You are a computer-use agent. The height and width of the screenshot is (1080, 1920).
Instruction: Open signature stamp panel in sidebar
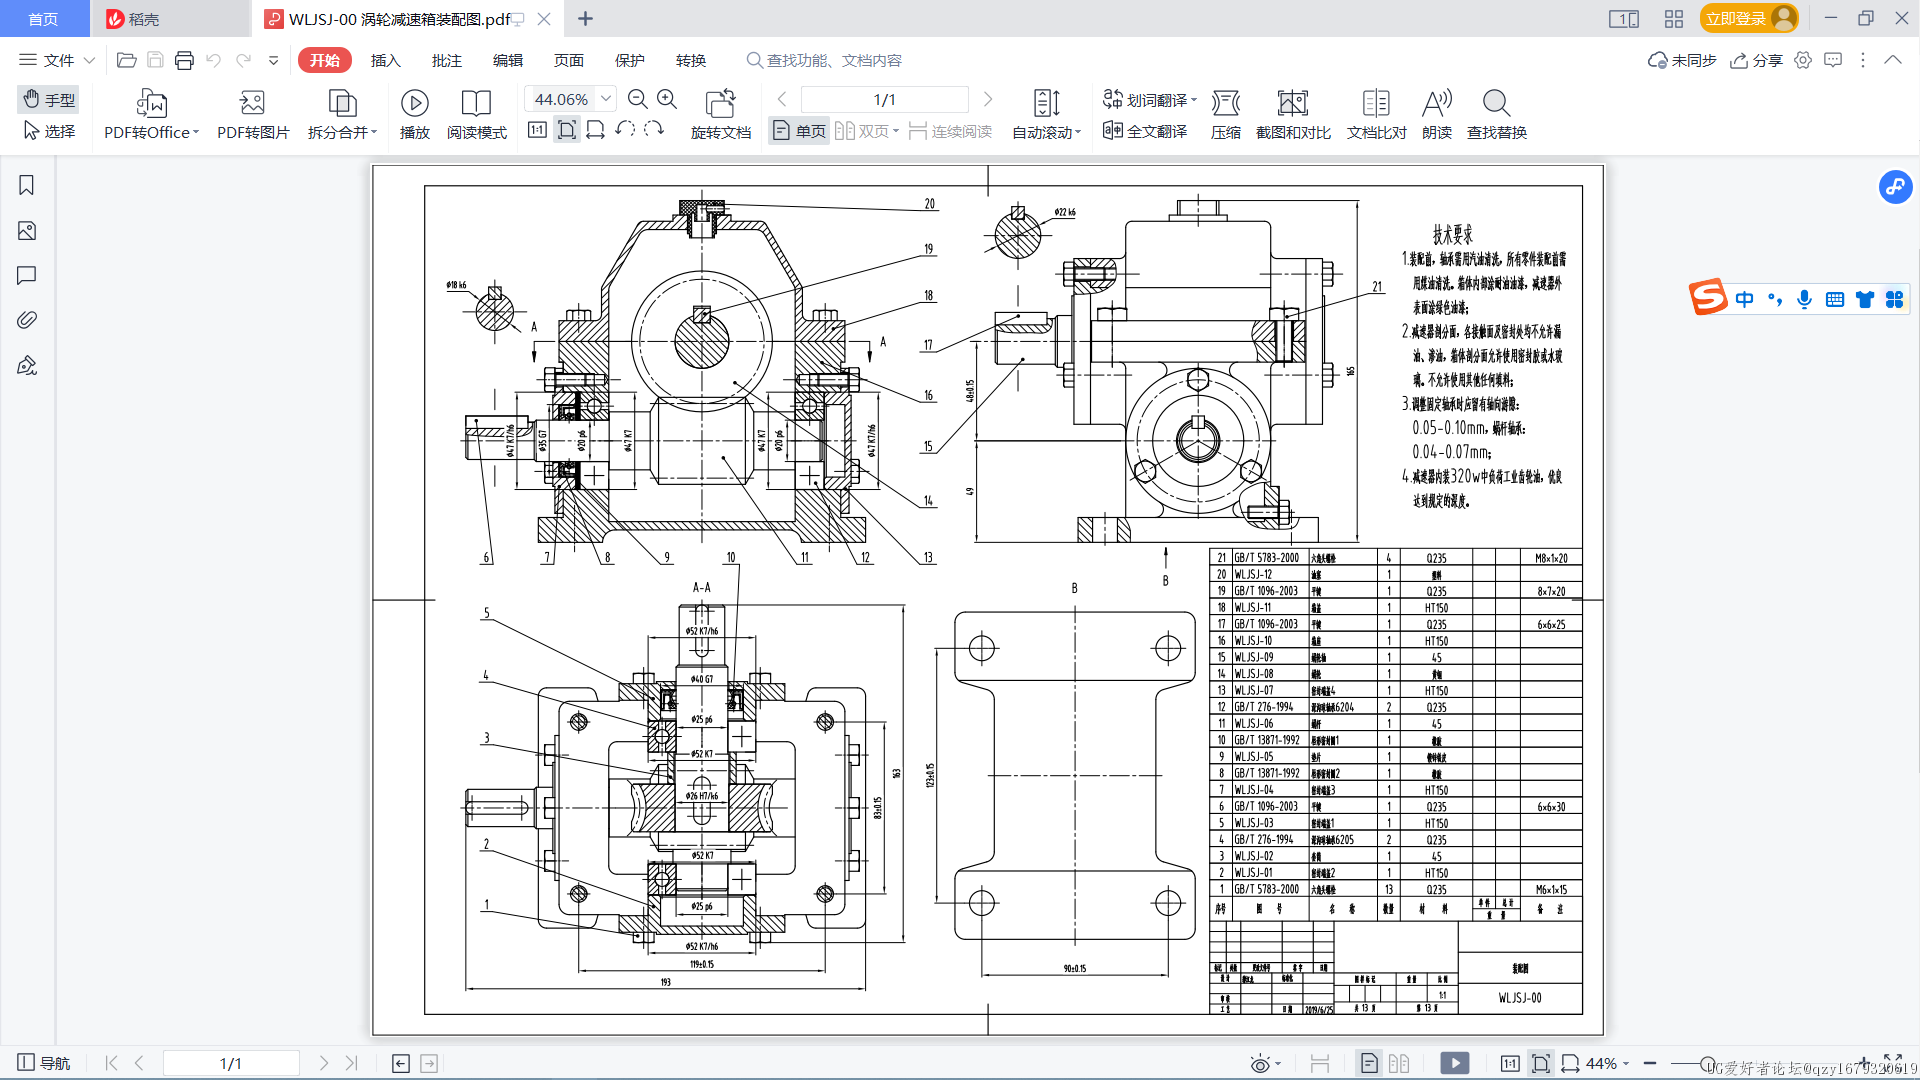pyautogui.click(x=27, y=365)
